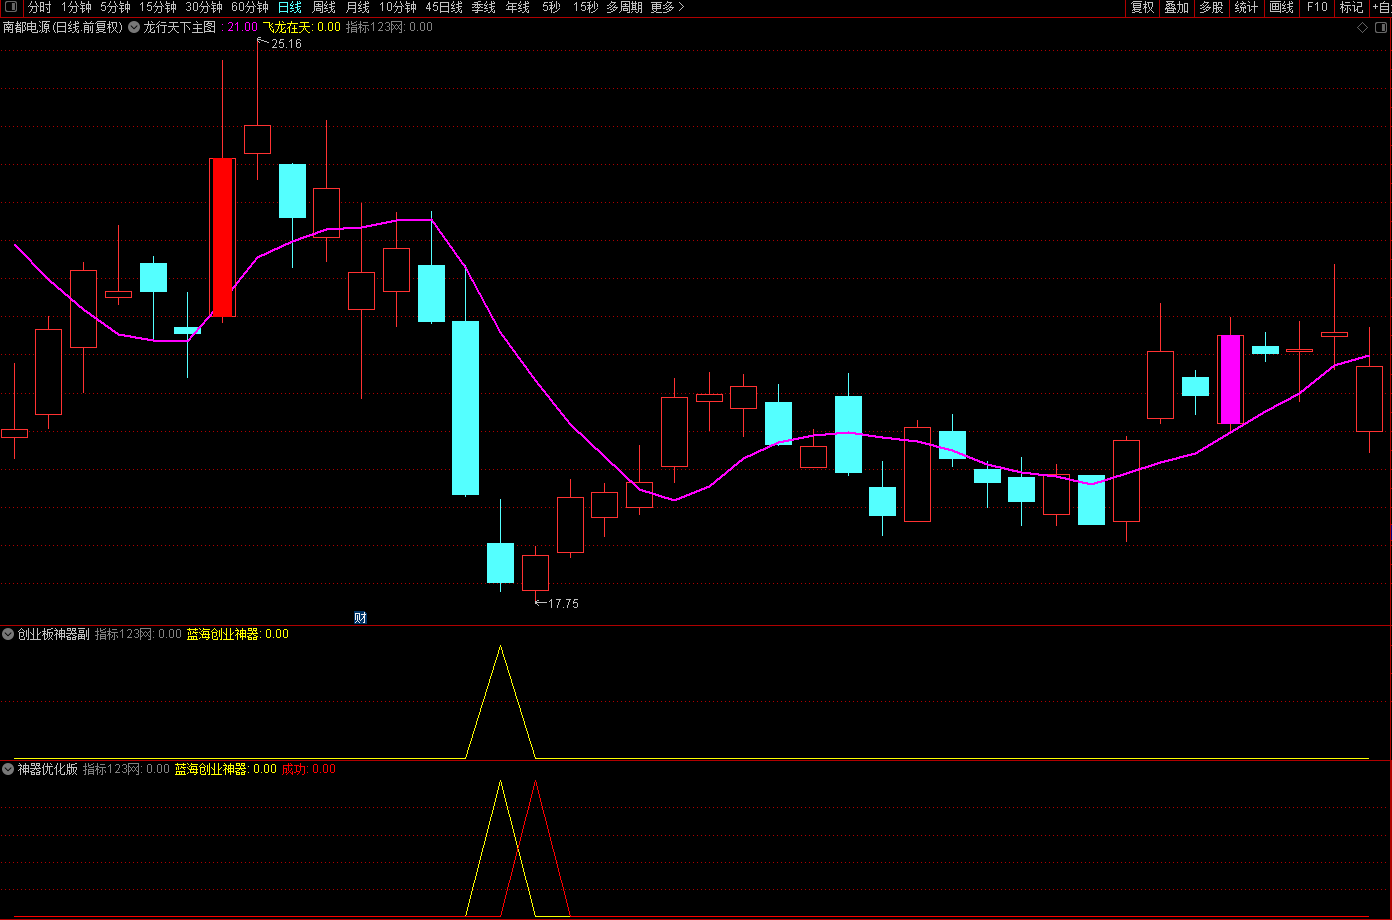Select the 15秒 period
The image size is (1392, 920).
click(x=585, y=7)
